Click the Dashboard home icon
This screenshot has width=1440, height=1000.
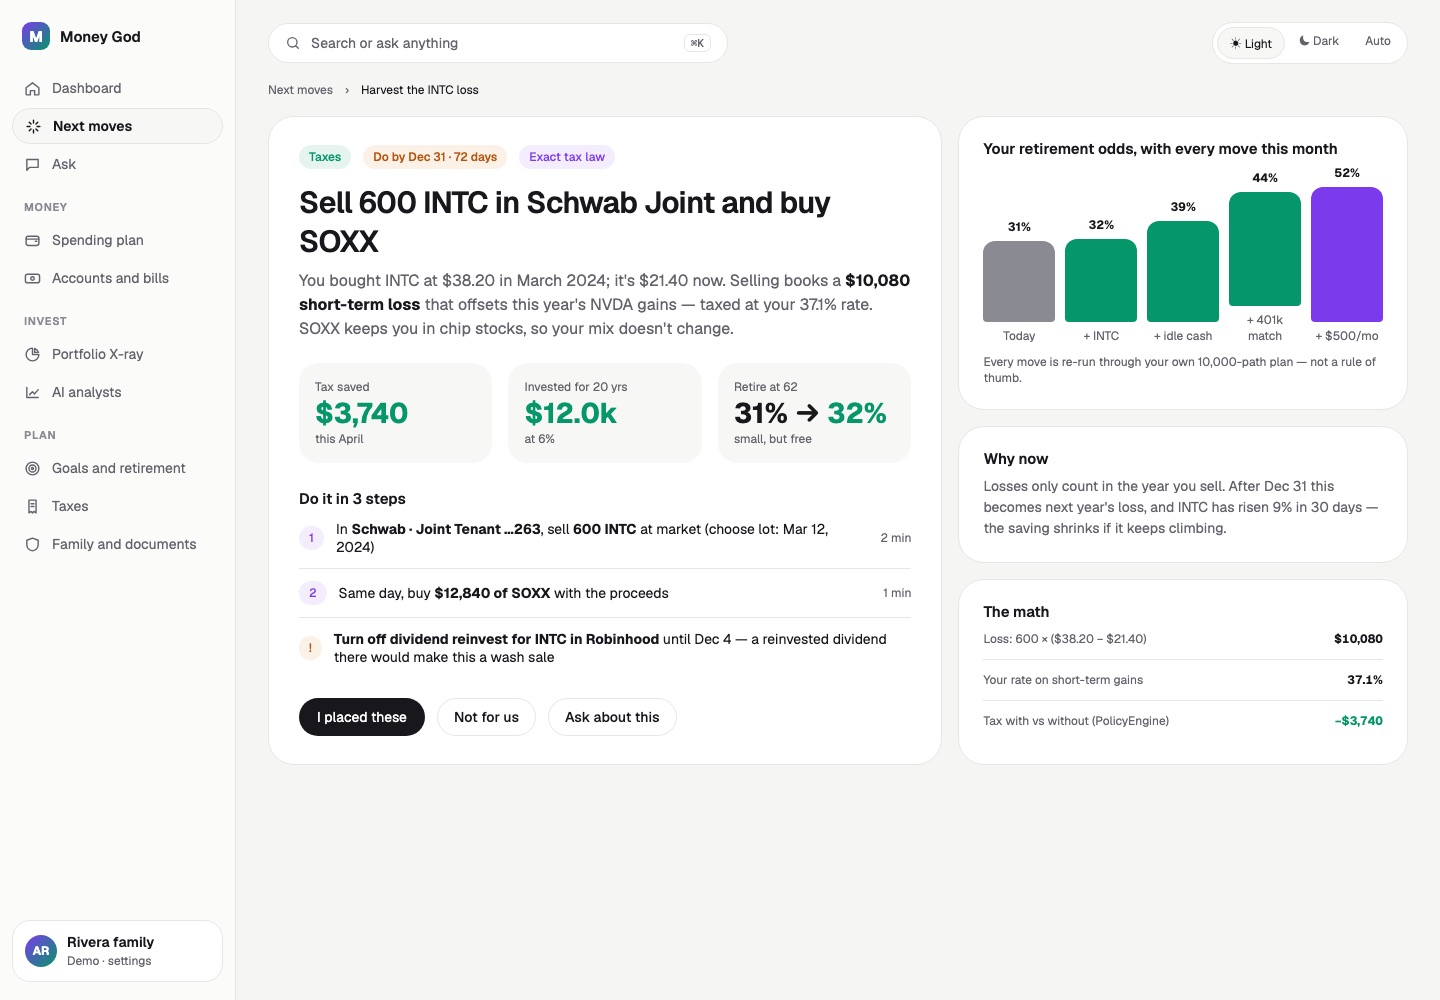point(32,89)
